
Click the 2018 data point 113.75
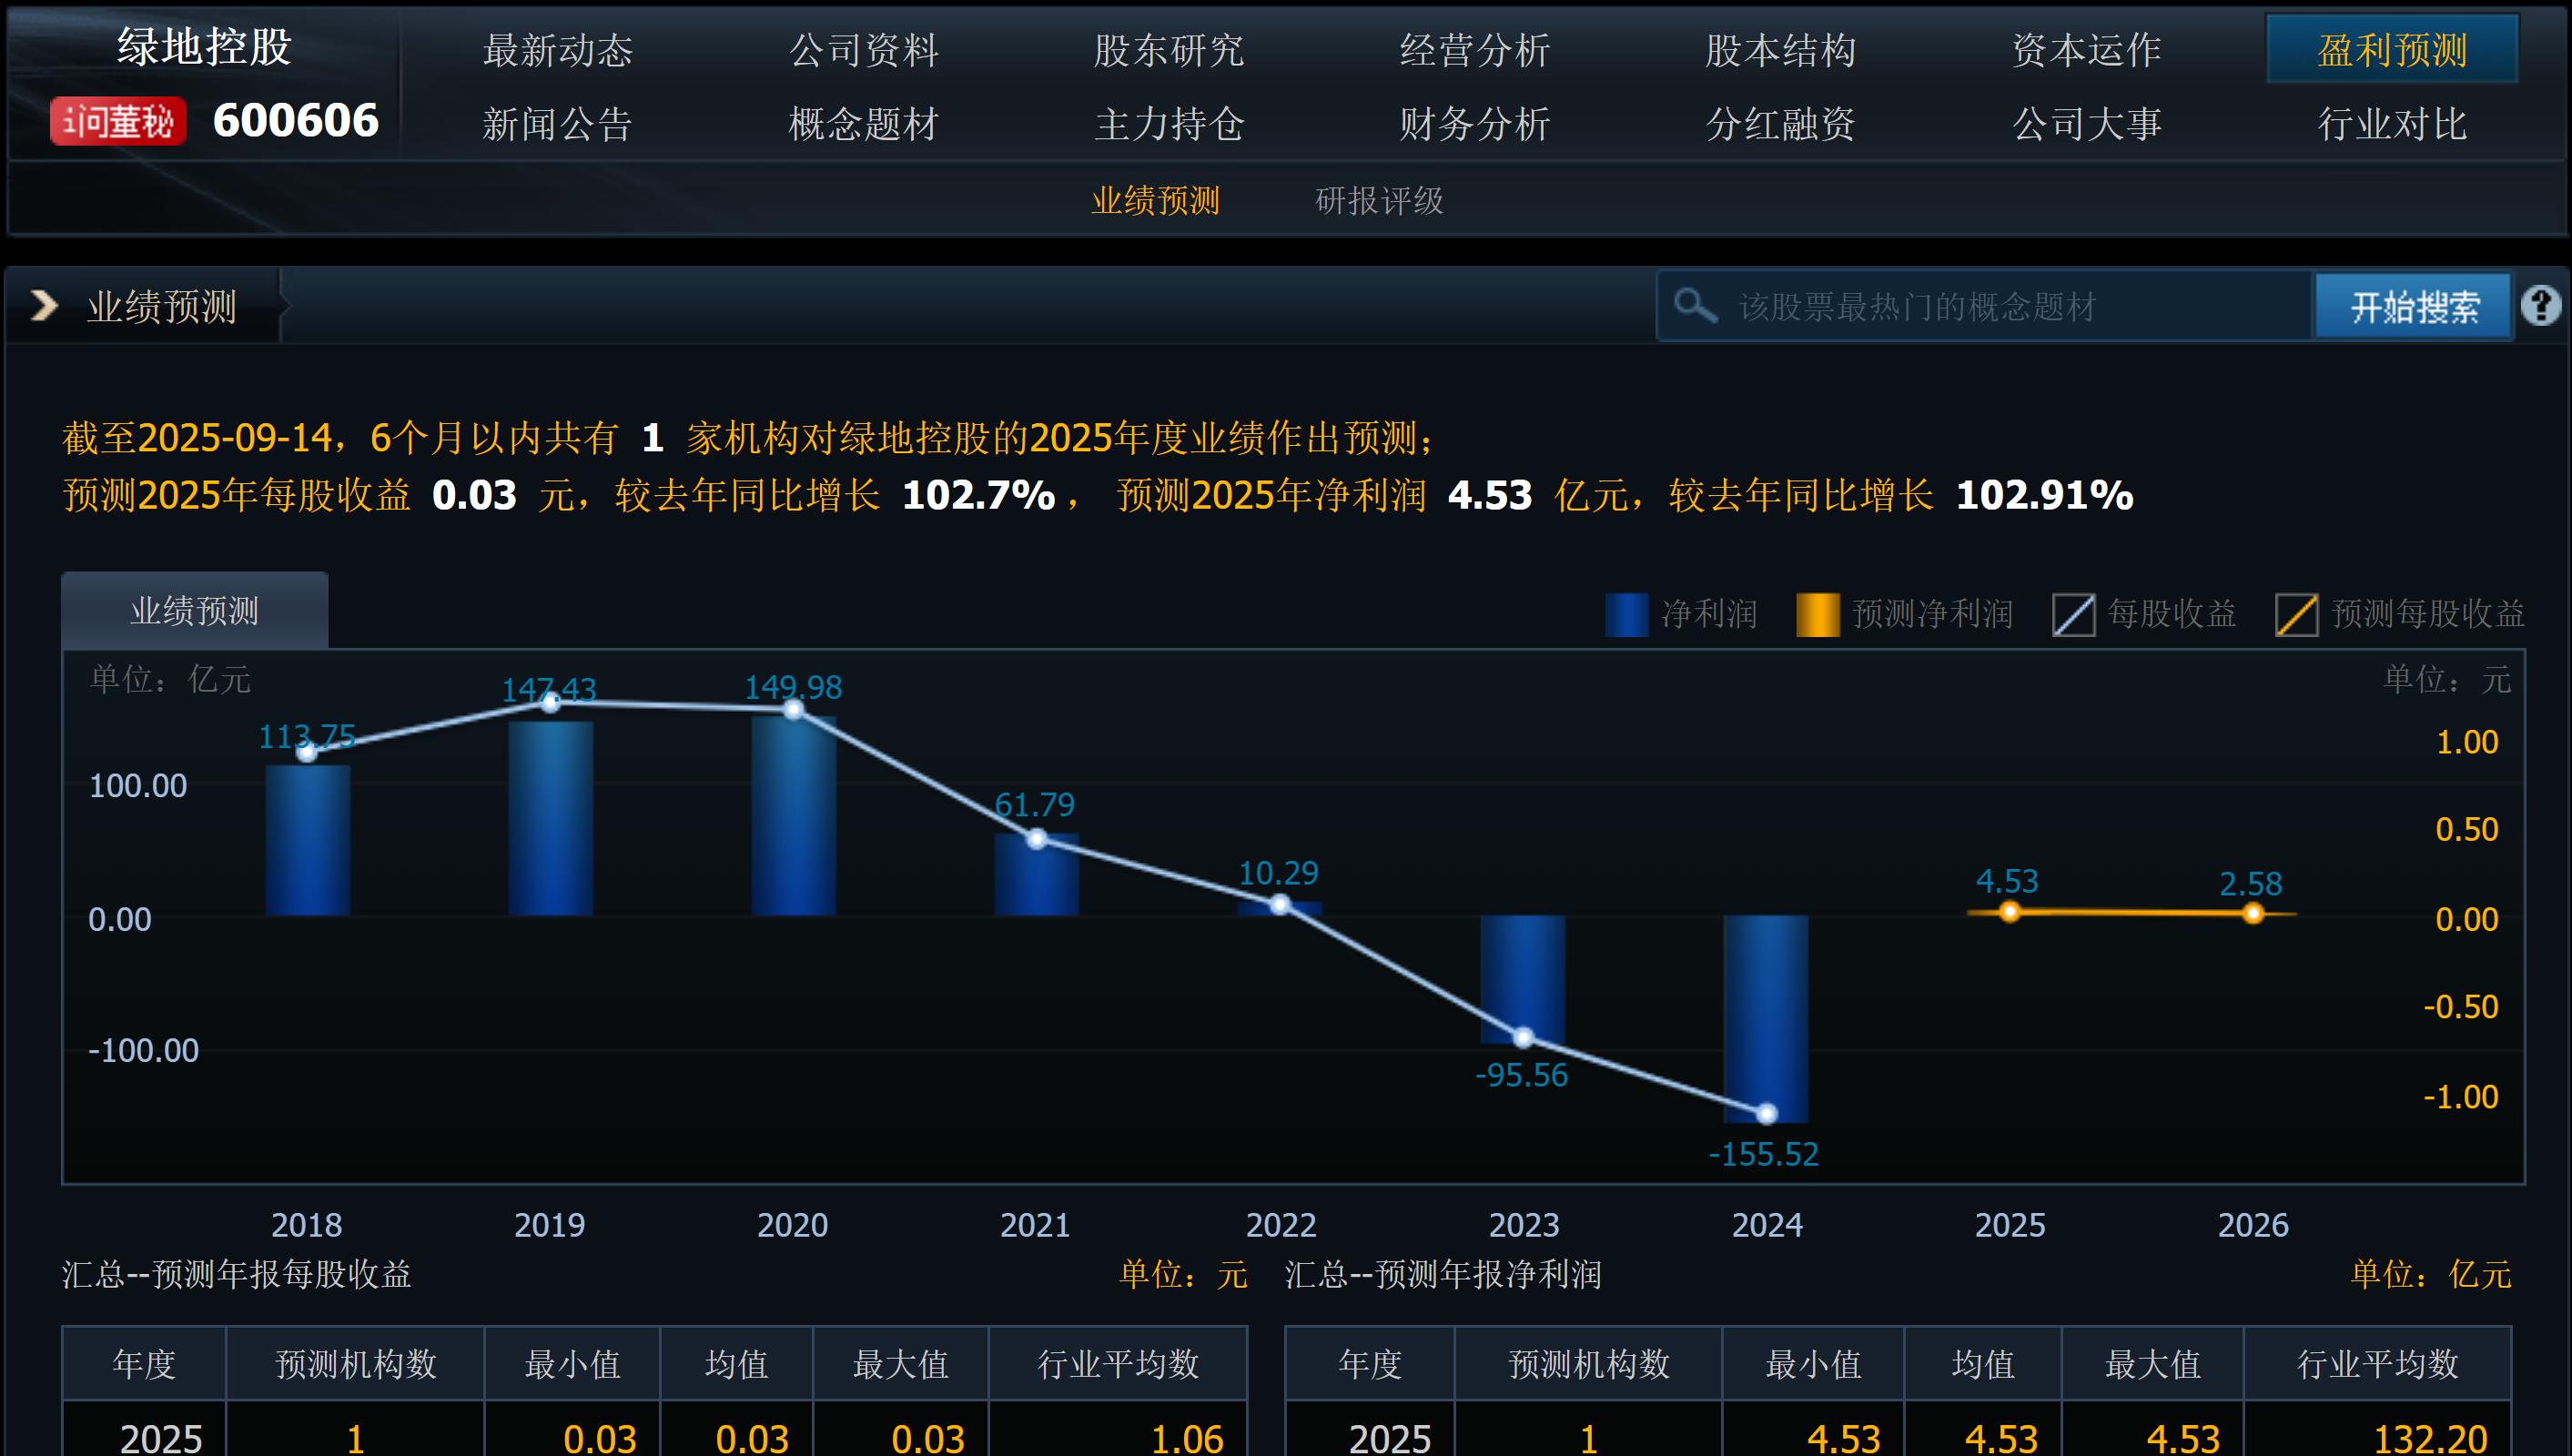point(307,752)
